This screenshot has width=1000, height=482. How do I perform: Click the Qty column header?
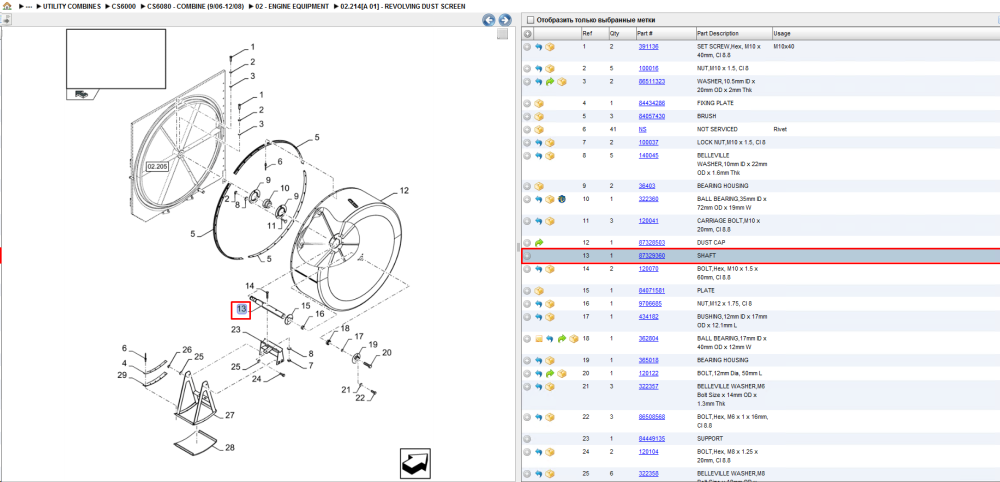click(x=614, y=34)
